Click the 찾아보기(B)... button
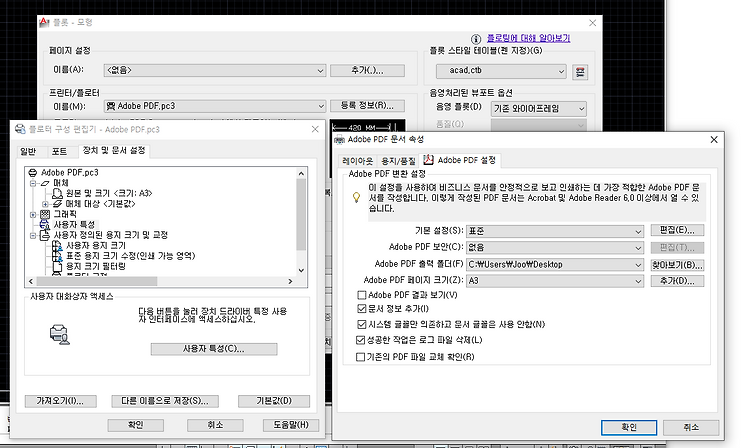 (x=677, y=264)
